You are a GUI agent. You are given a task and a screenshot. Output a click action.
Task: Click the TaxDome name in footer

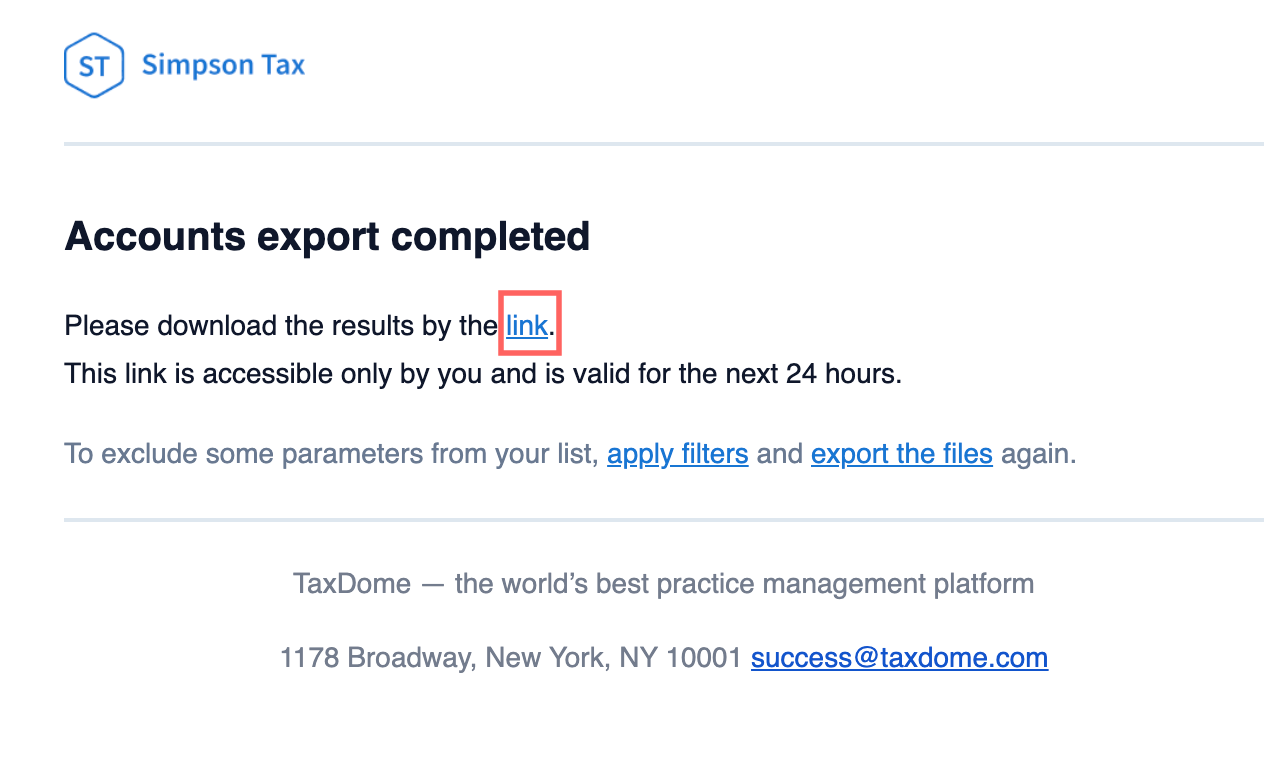click(351, 583)
